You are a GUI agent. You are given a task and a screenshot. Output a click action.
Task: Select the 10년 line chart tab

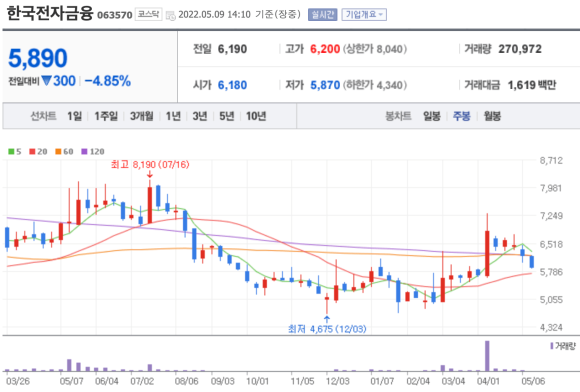pyautogui.click(x=256, y=116)
